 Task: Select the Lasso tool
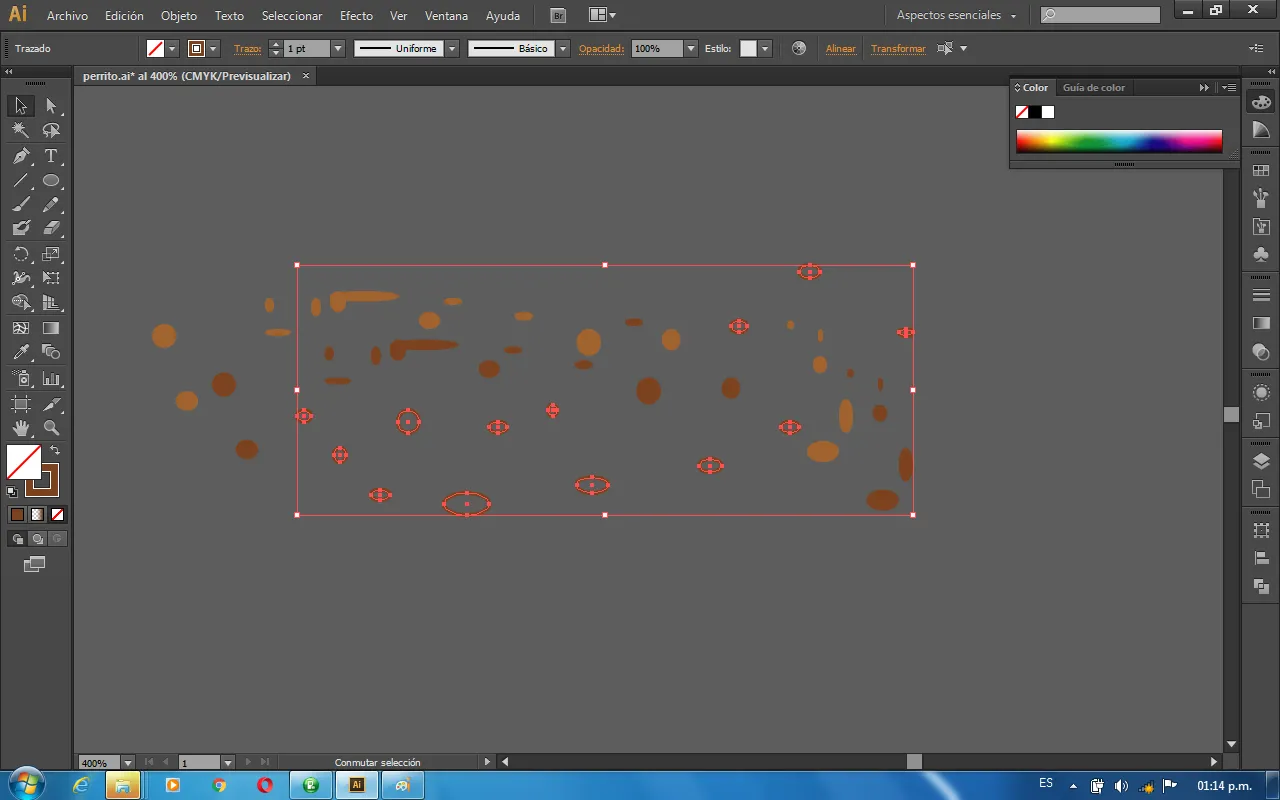coord(51,131)
